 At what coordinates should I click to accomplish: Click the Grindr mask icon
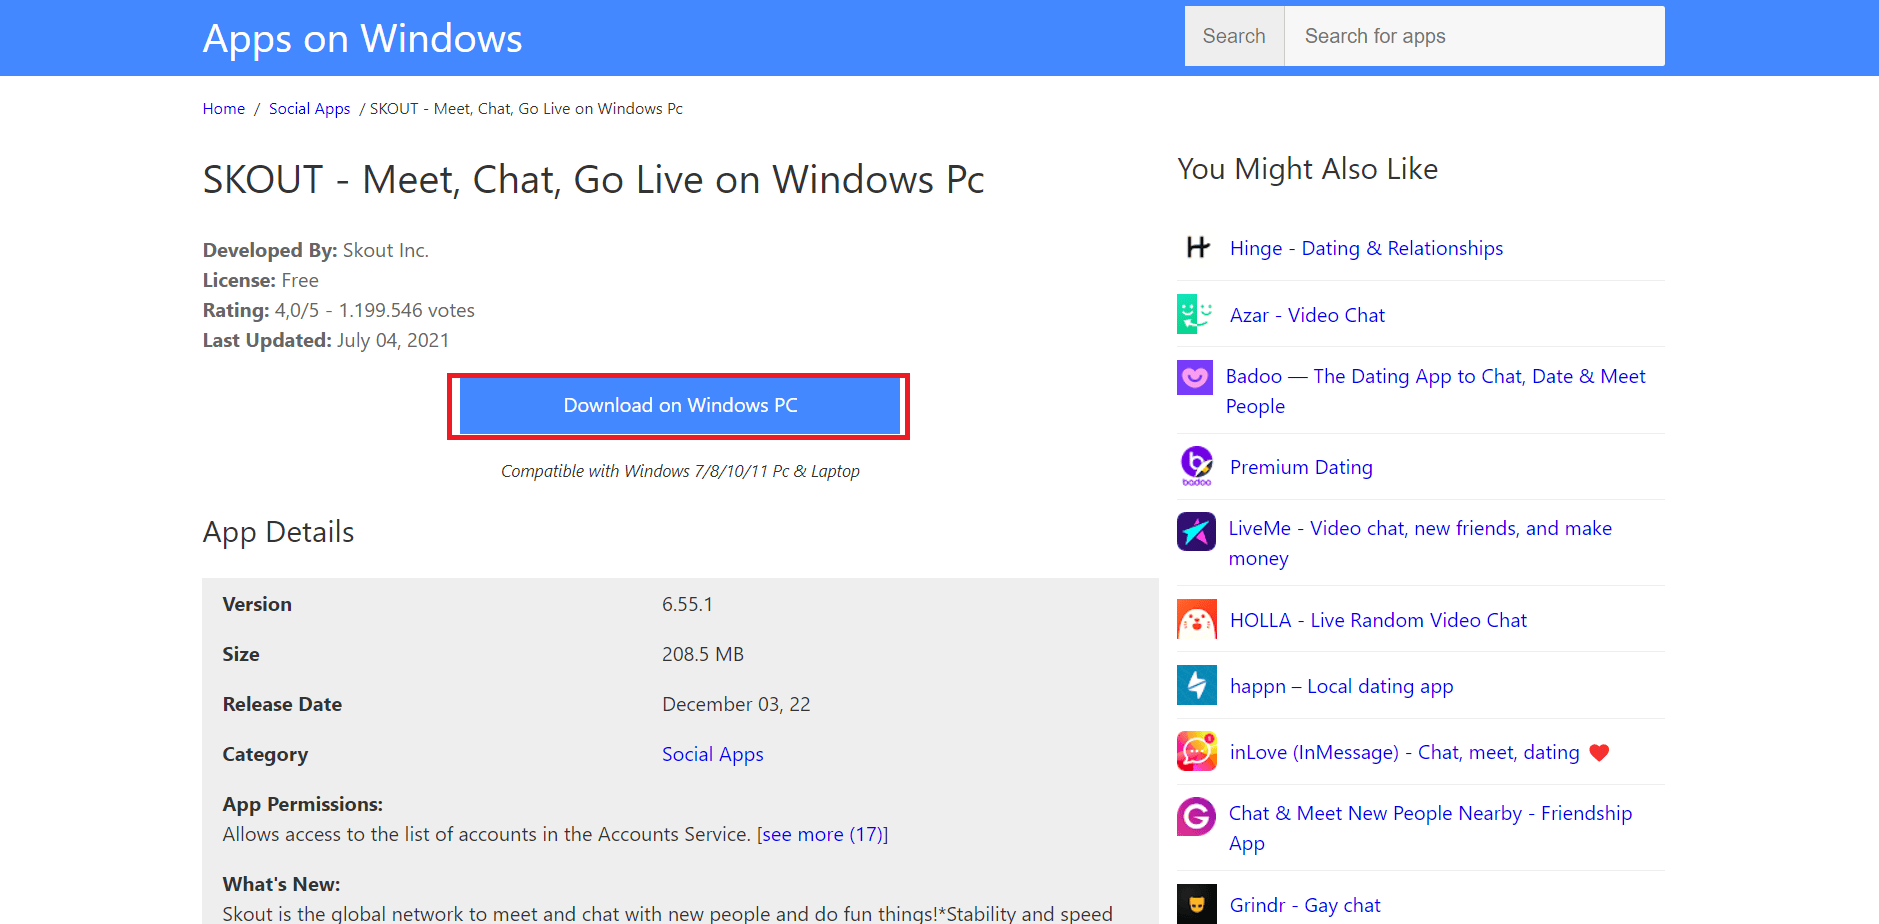(1197, 904)
